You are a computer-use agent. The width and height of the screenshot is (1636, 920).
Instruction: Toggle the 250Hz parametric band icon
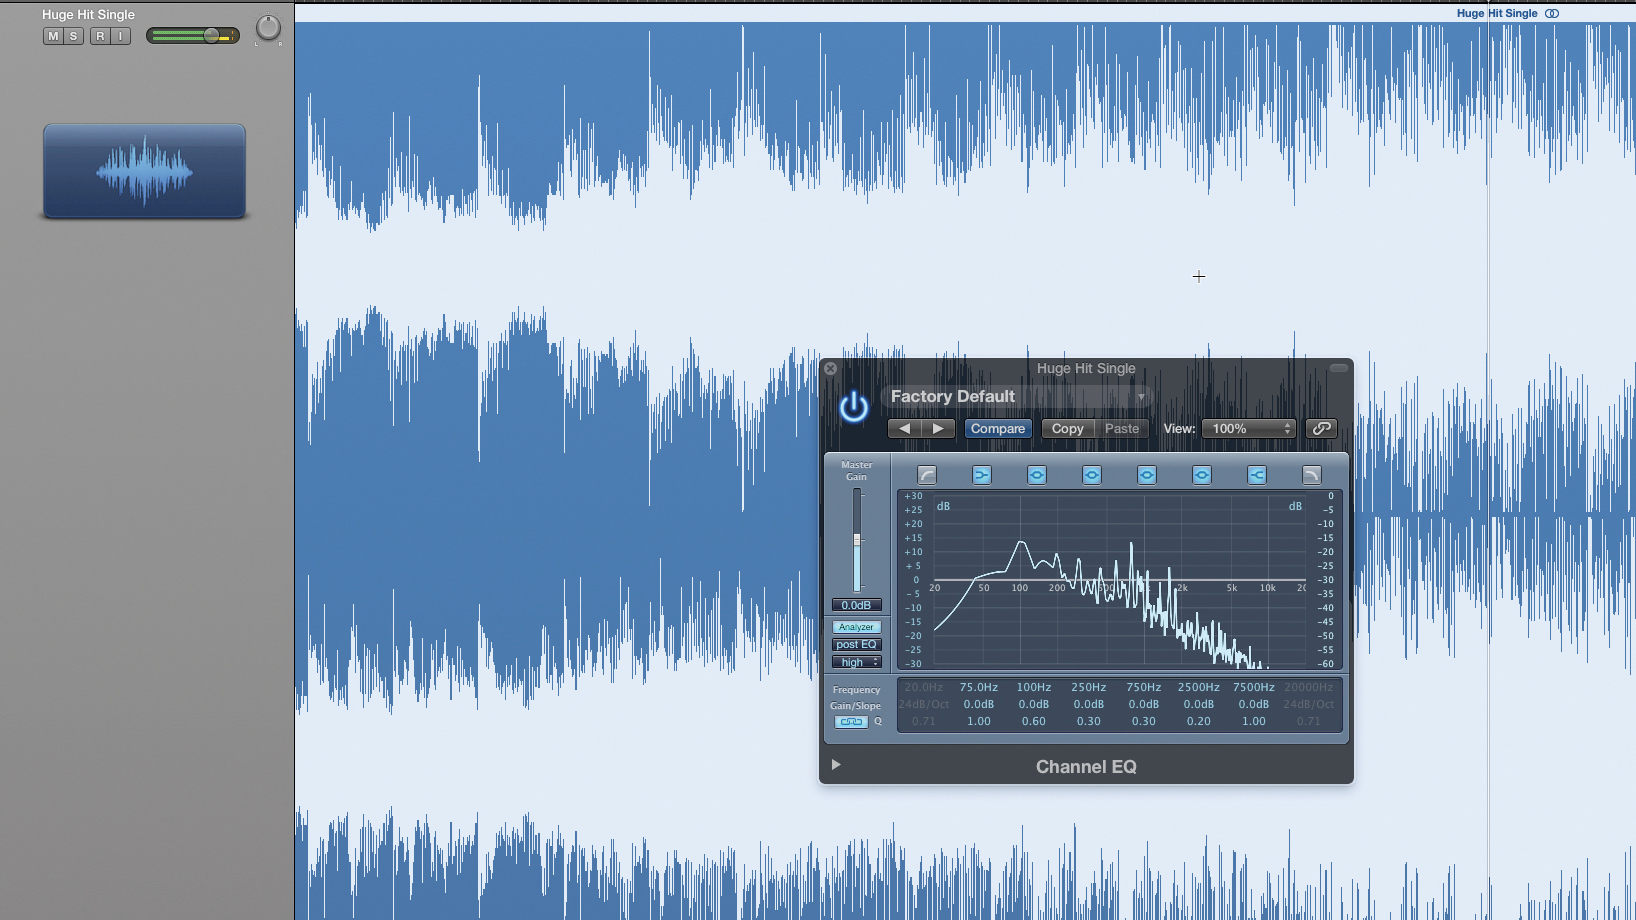1092,475
